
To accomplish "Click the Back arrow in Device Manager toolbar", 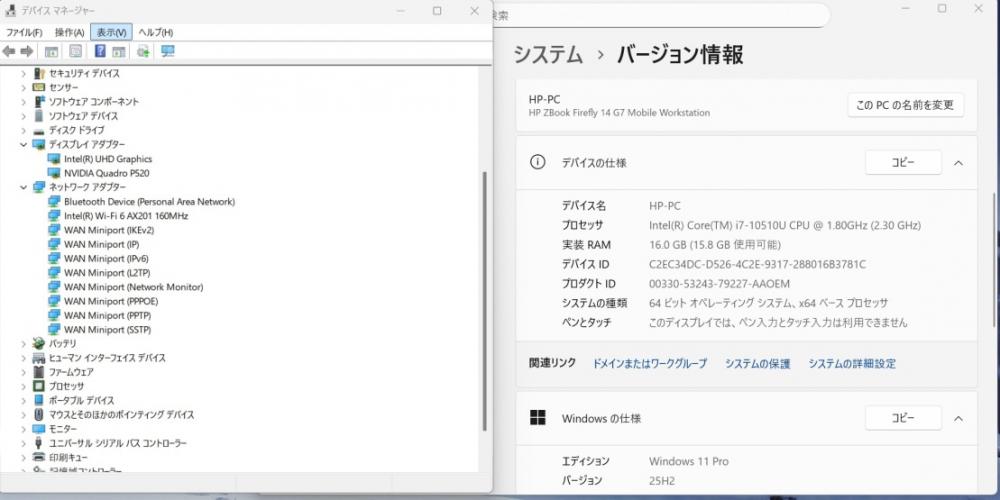I will click(8, 51).
